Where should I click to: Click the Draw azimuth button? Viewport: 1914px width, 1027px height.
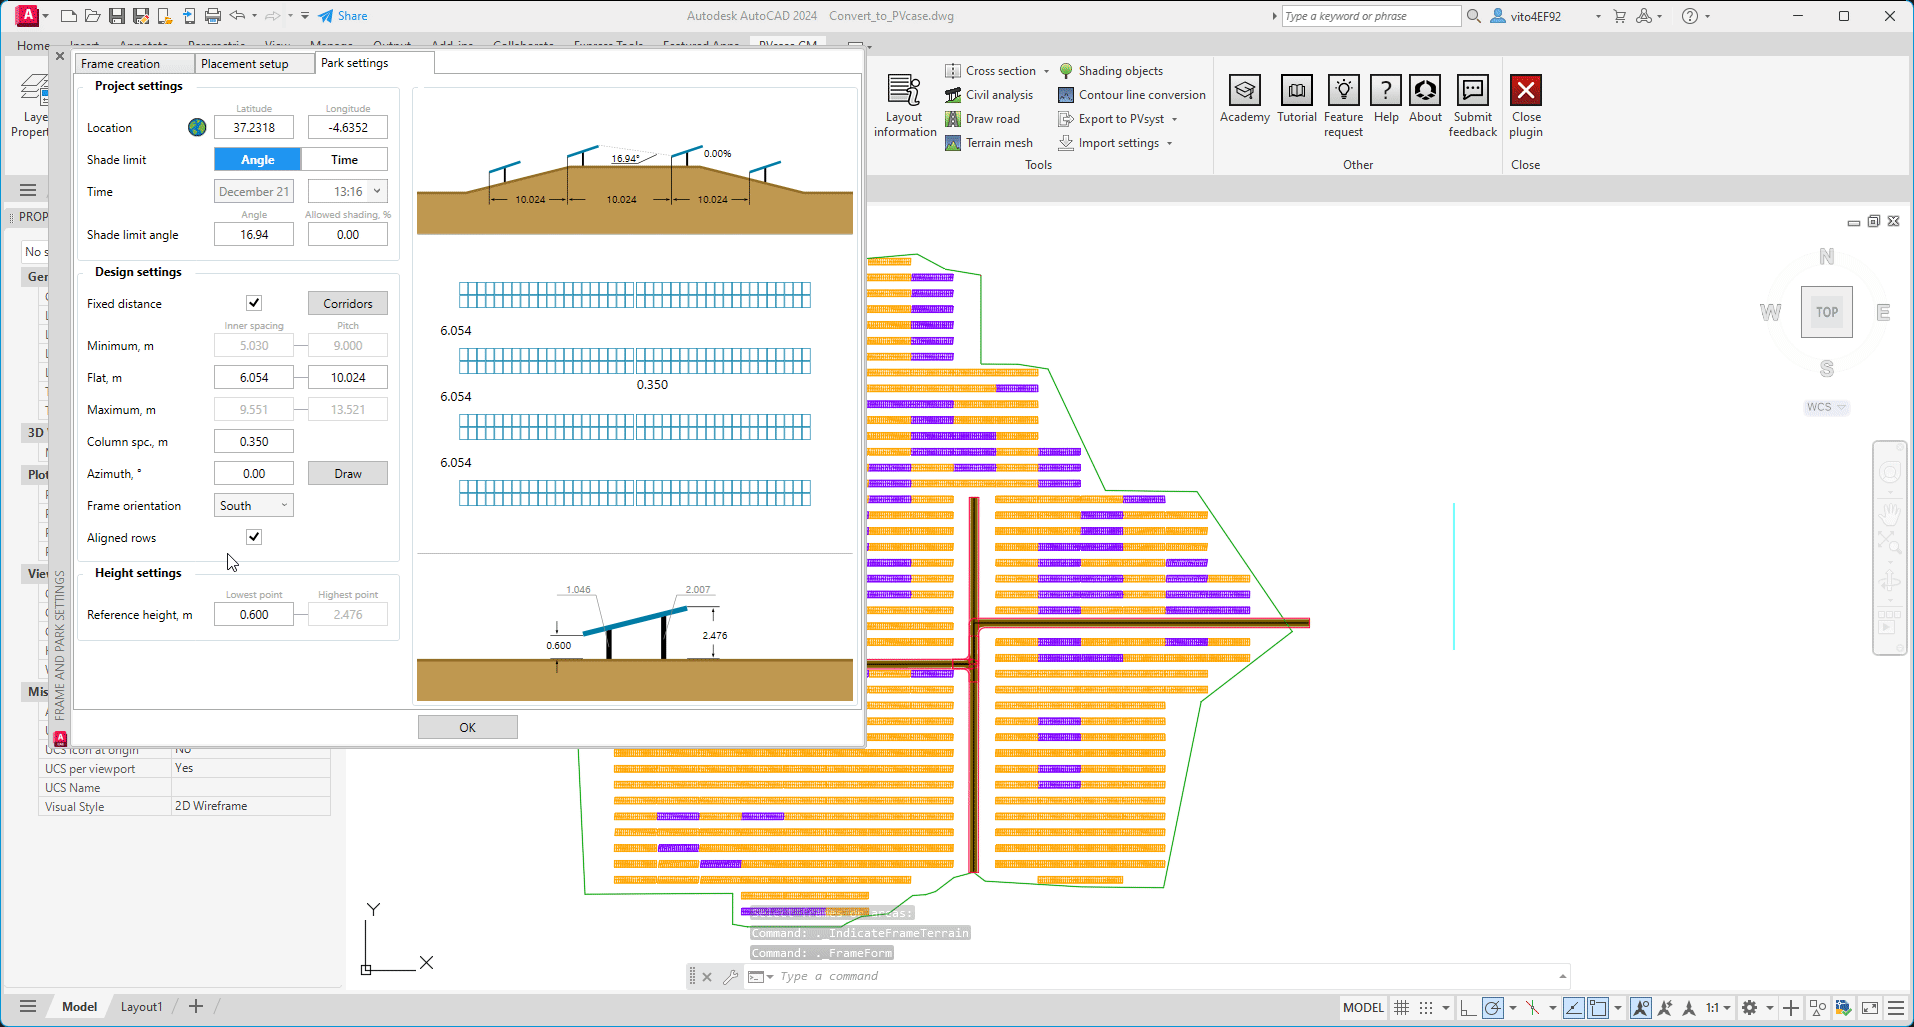click(x=347, y=473)
